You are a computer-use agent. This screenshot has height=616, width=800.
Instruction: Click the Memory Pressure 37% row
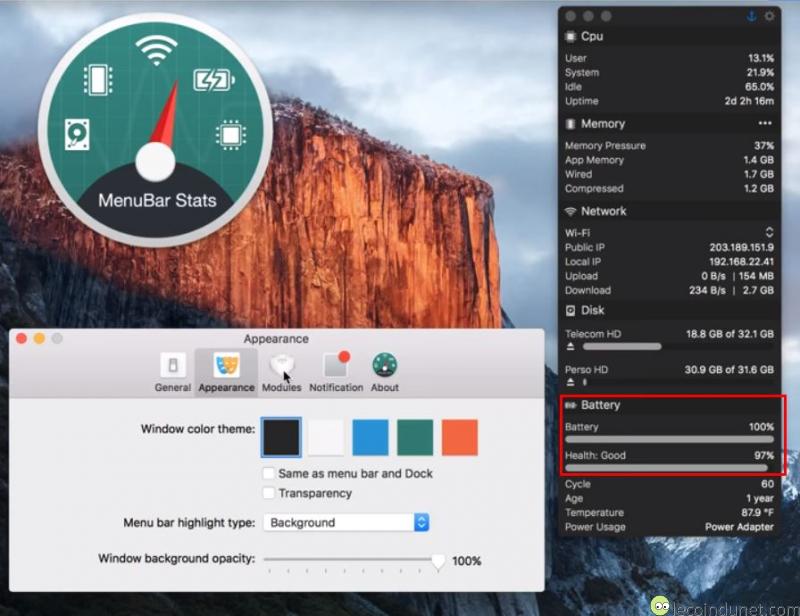669,146
